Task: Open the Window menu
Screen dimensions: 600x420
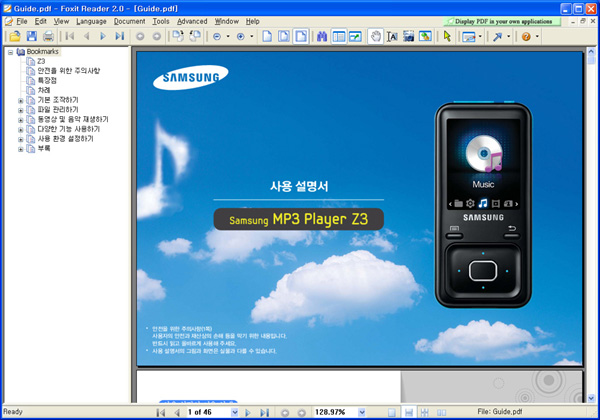Action: (227, 21)
